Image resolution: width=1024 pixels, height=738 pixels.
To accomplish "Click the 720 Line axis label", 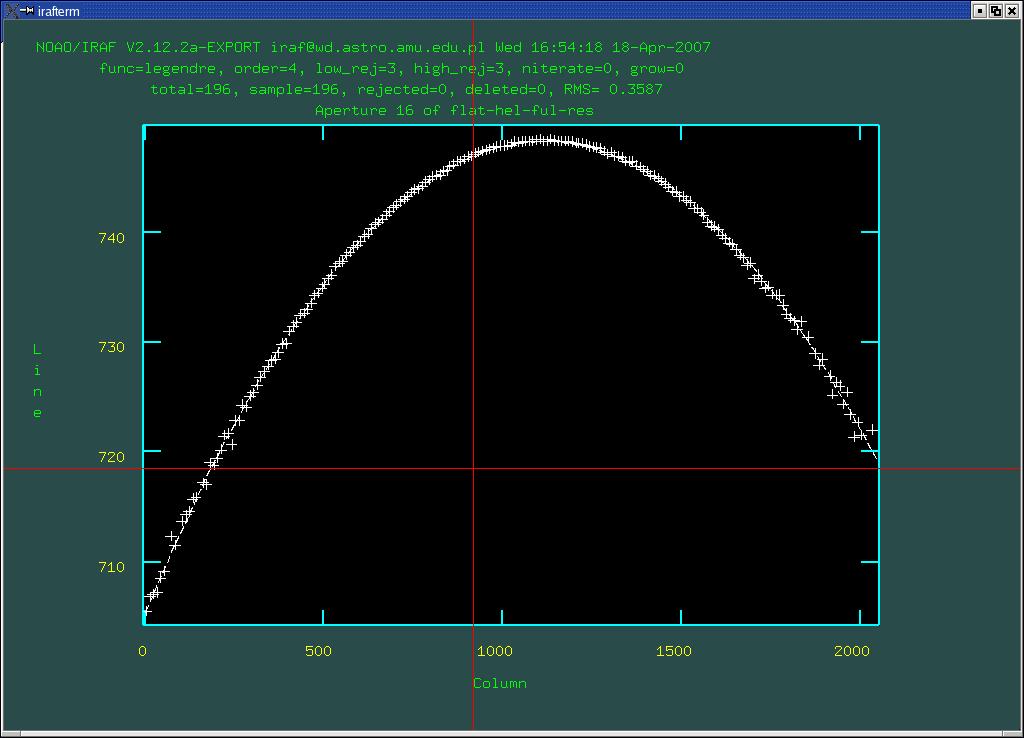I will pyautogui.click(x=112, y=457).
